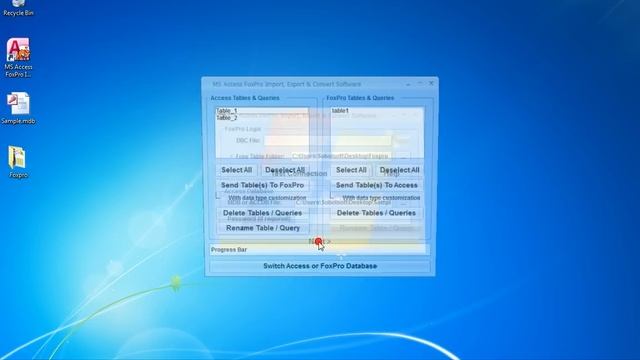Viewport: 640px width, 360px height.
Task: Click Deselect All under Access tables
Action: coord(285,170)
